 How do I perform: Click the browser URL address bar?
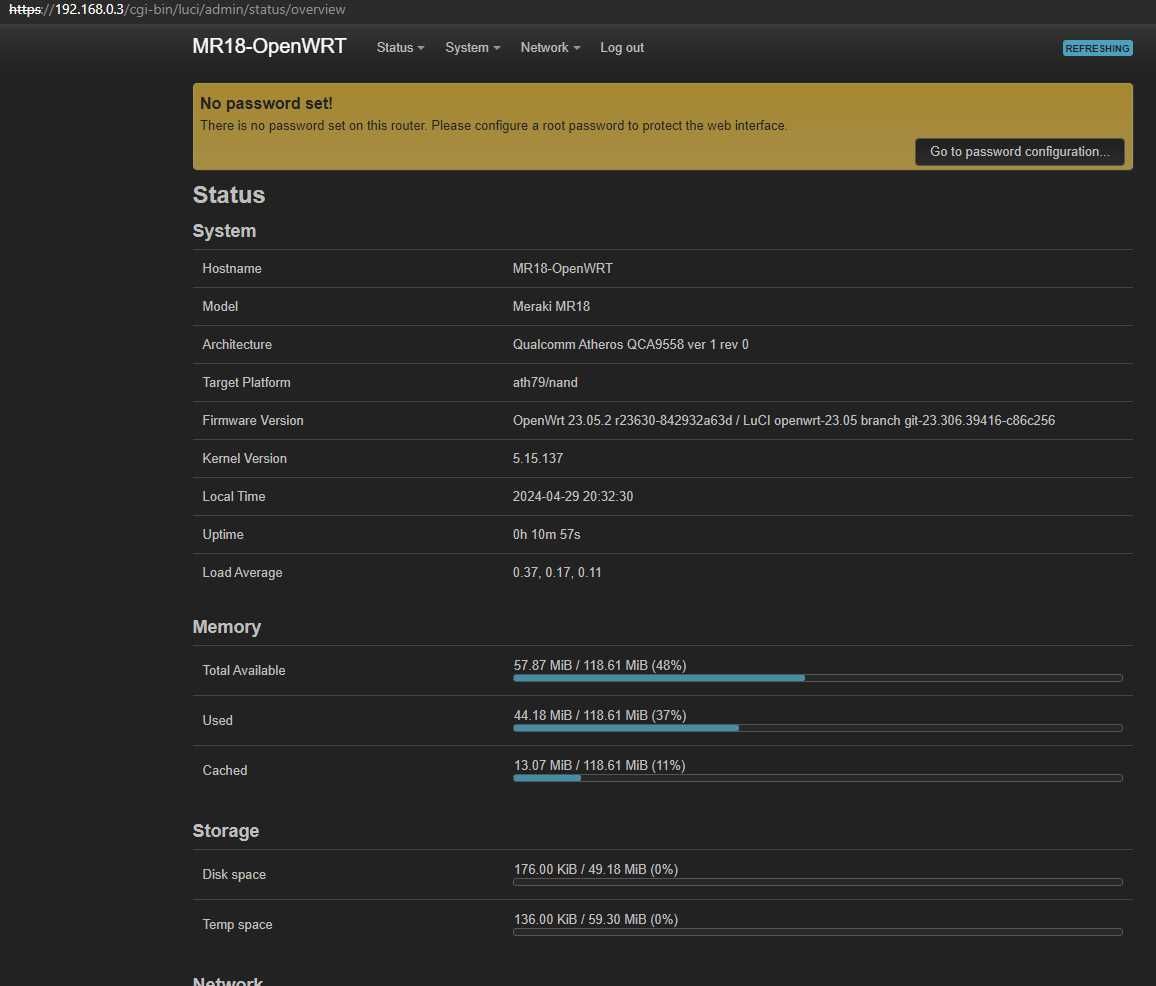point(177,10)
